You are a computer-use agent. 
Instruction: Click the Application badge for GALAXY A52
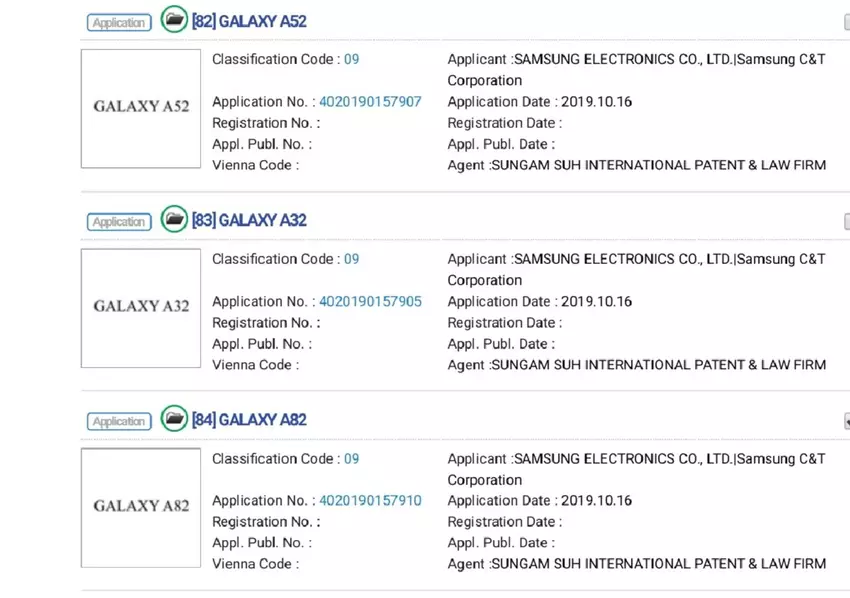[119, 22]
